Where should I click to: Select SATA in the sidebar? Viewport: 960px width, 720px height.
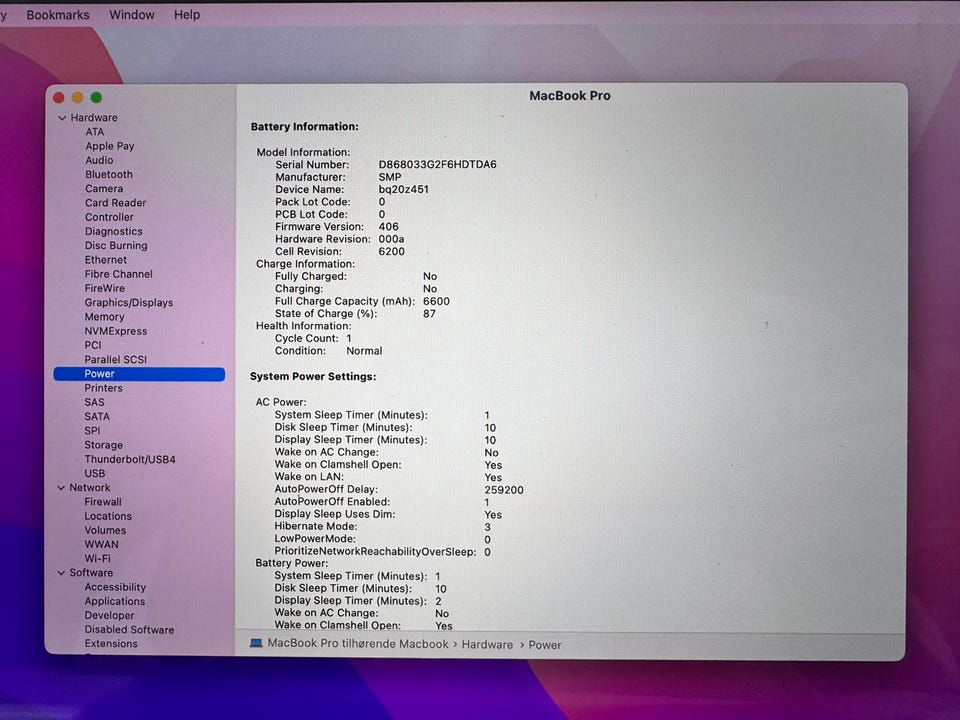pos(97,417)
